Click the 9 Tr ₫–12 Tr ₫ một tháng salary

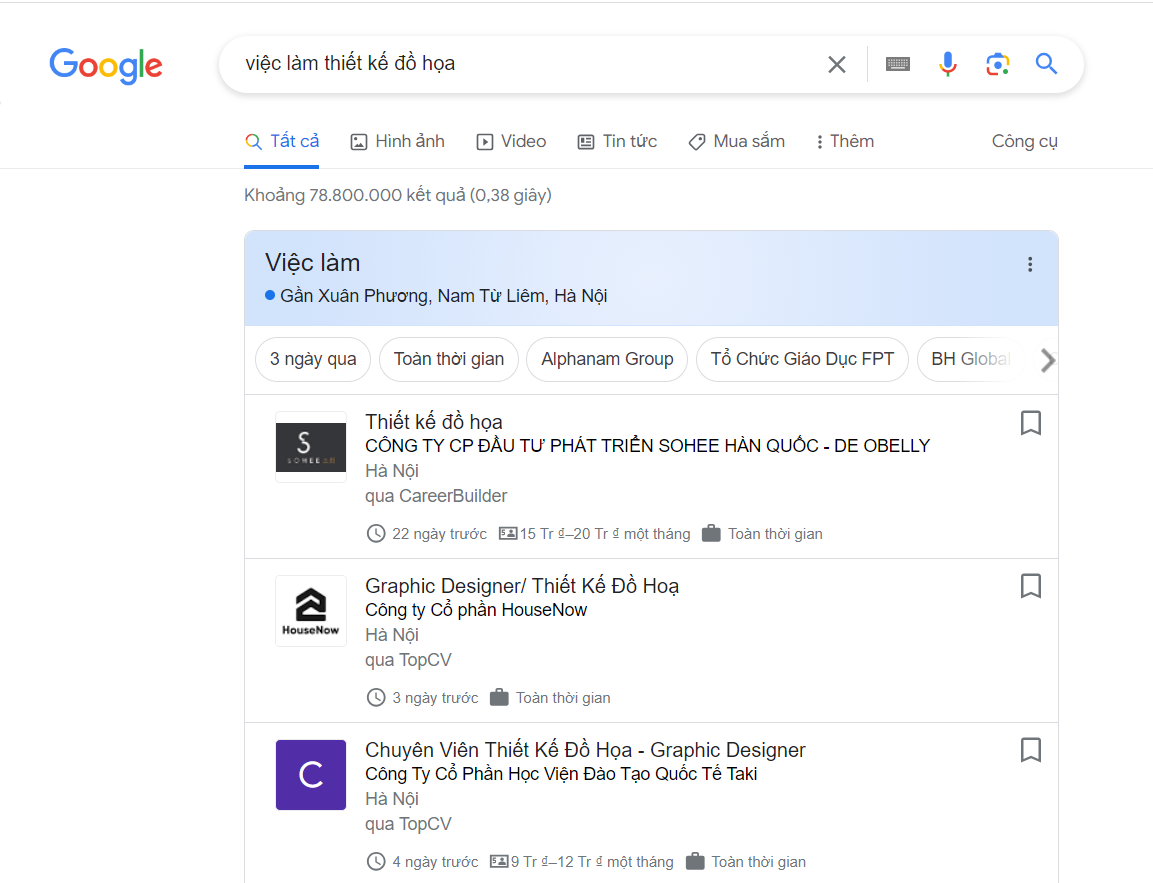pyautogui.click(x=592, y=862)
